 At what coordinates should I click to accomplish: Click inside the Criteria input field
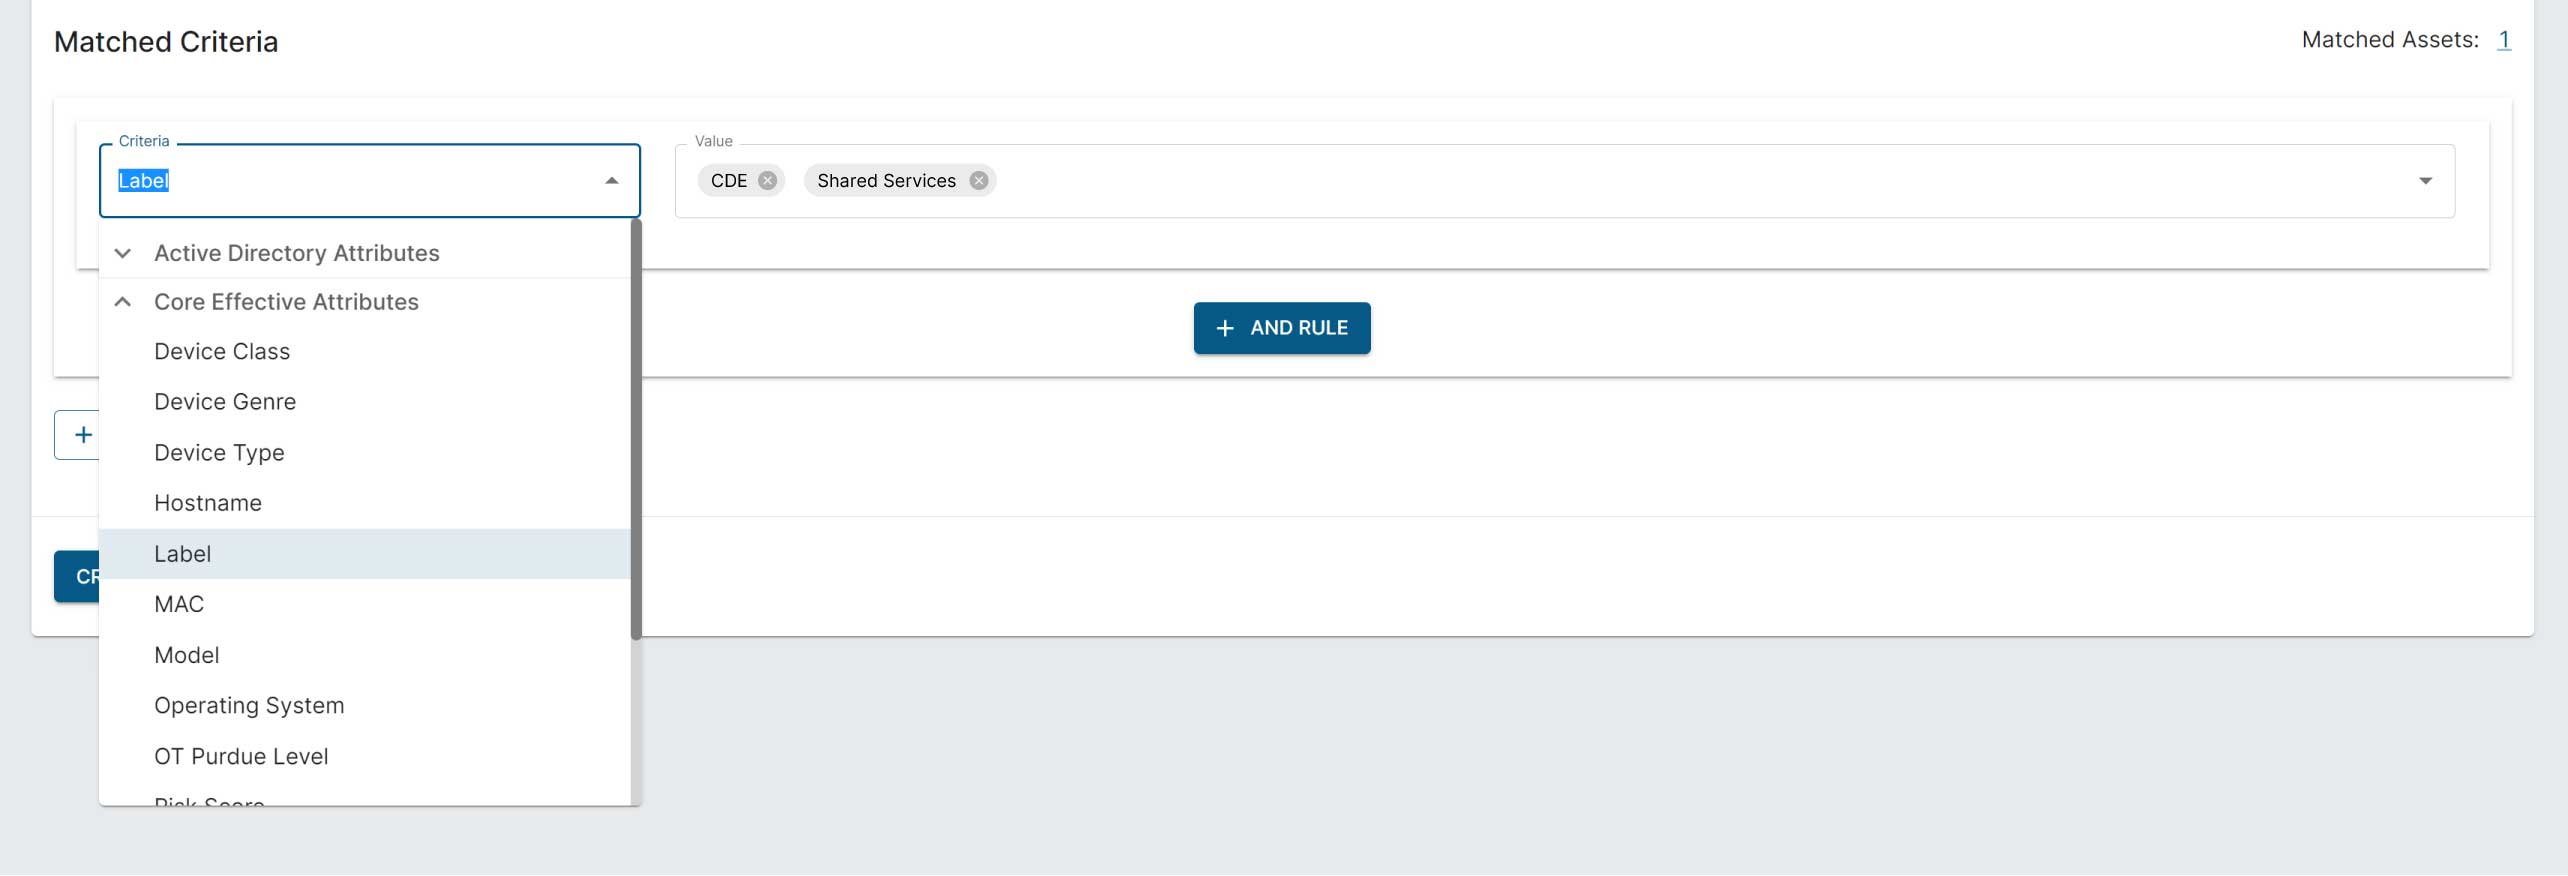(300, 180)
